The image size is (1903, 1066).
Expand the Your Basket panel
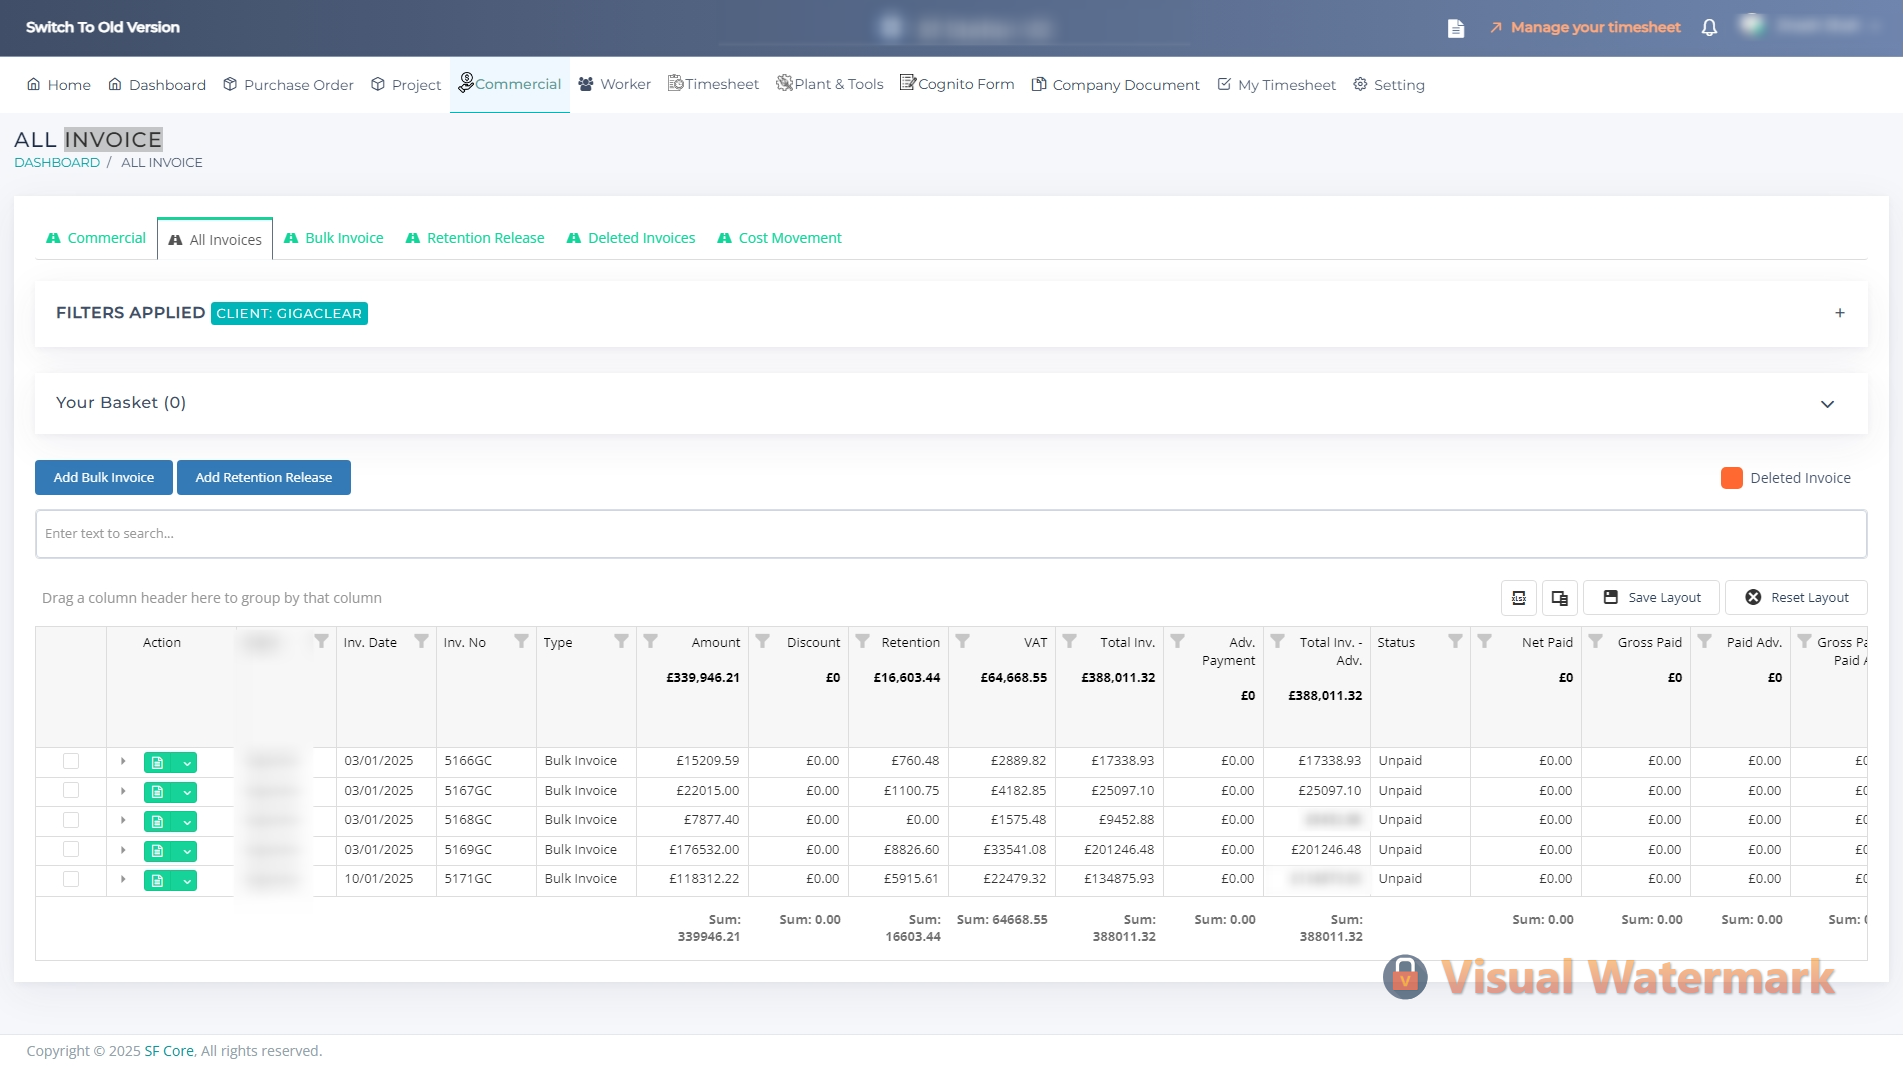pos(1827,404)
